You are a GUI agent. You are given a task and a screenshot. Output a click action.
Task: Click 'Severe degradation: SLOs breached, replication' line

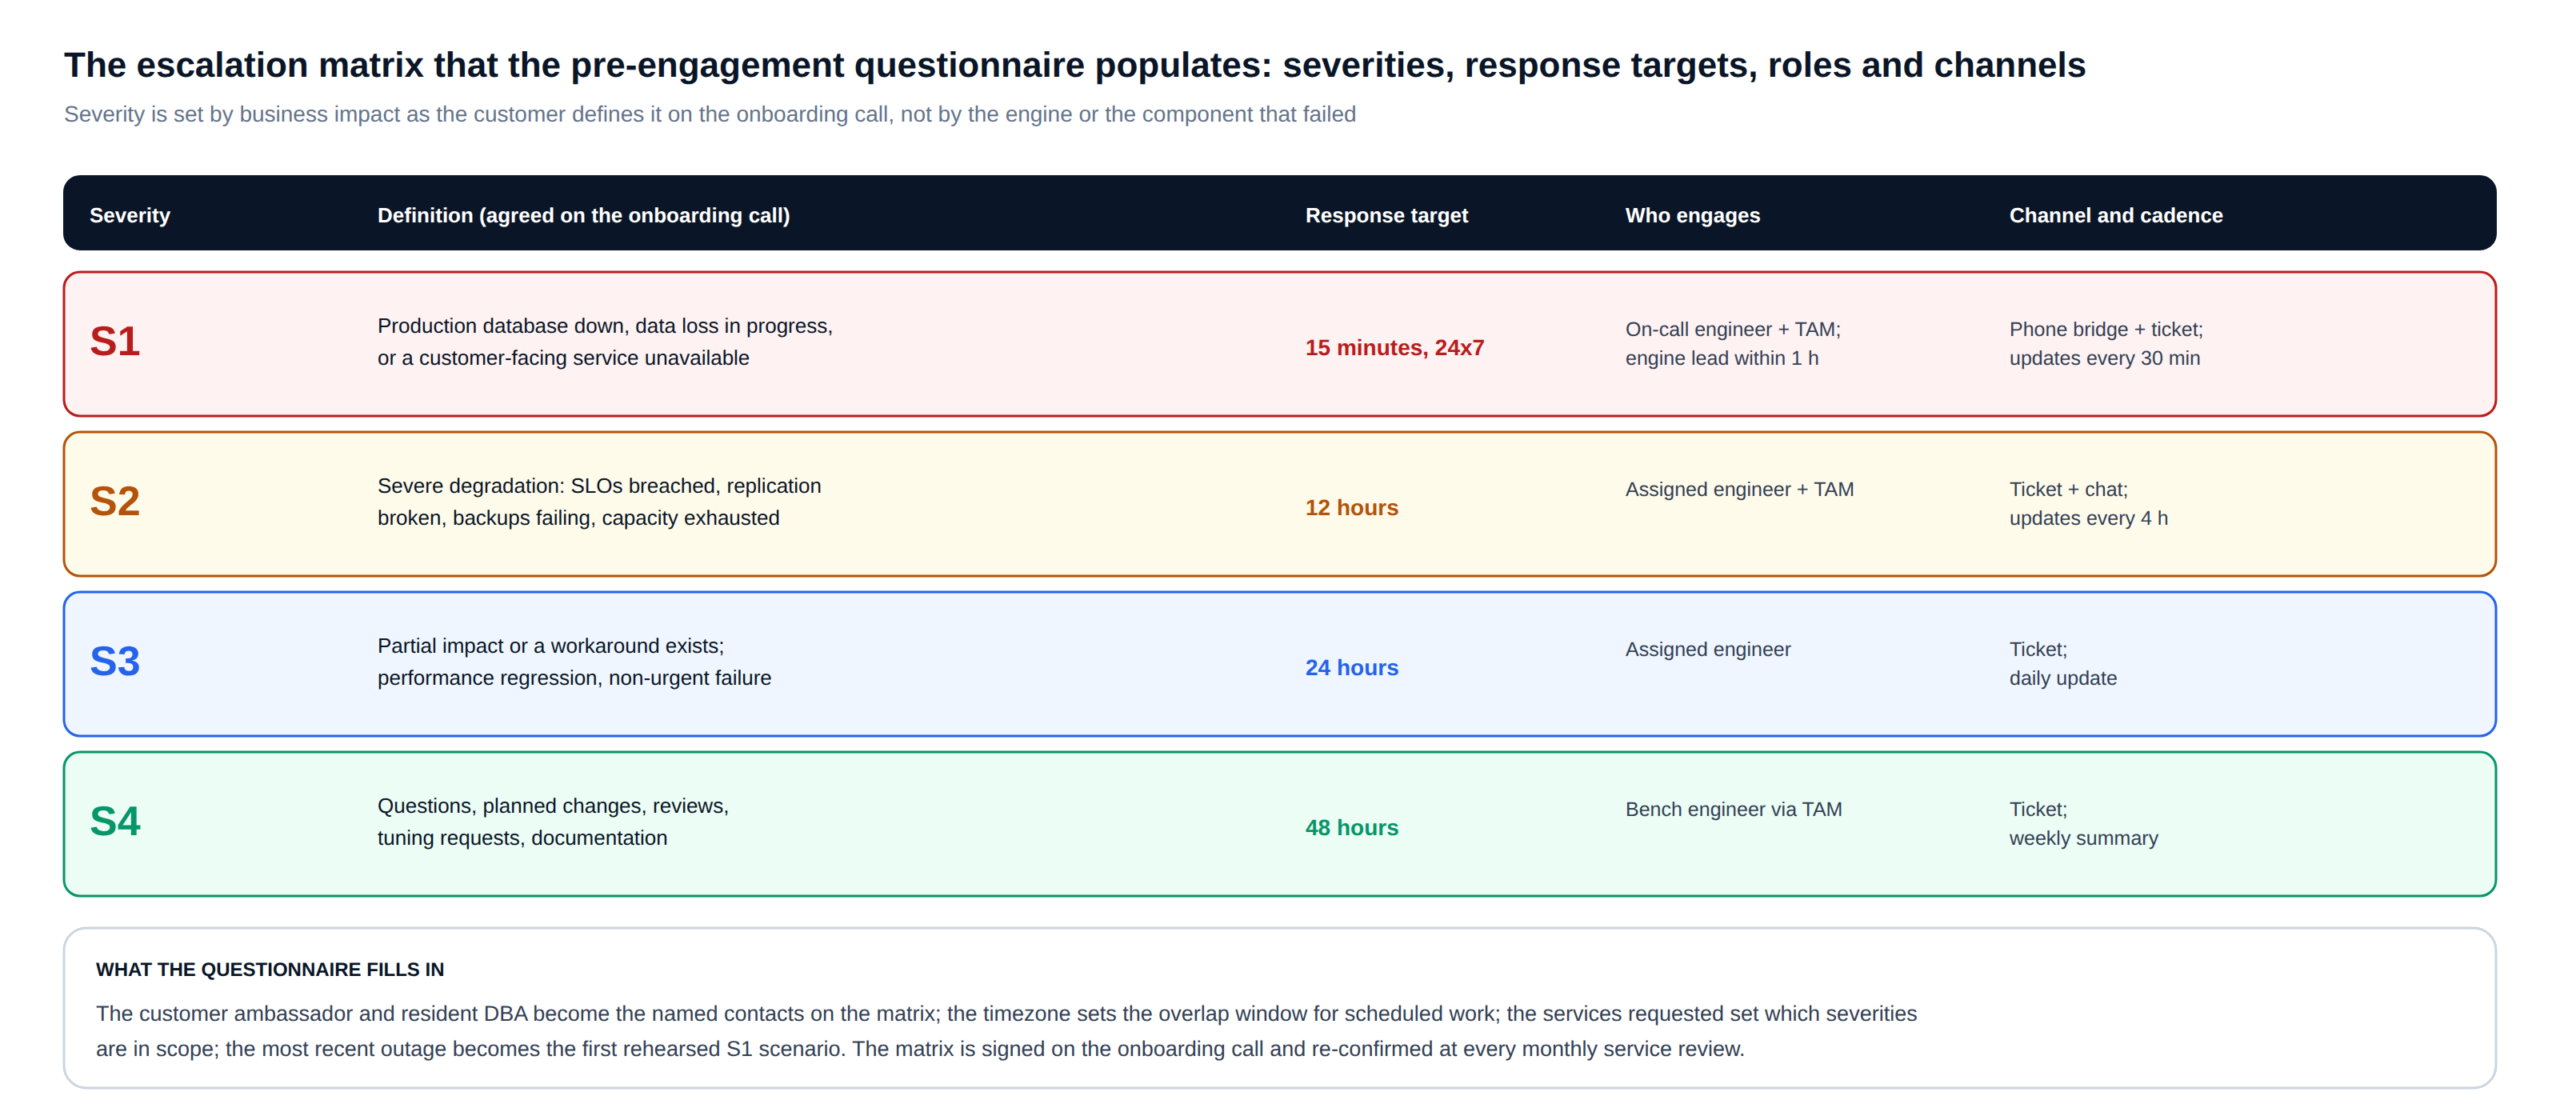[x=599, y=486]
